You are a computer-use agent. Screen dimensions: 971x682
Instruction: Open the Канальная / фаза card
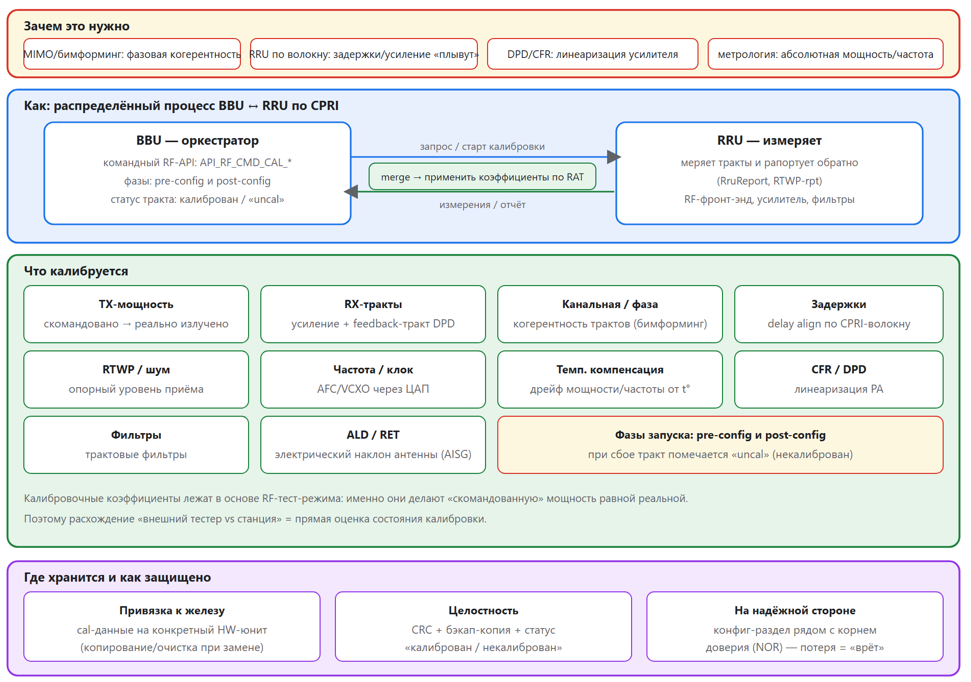[610, 314]
